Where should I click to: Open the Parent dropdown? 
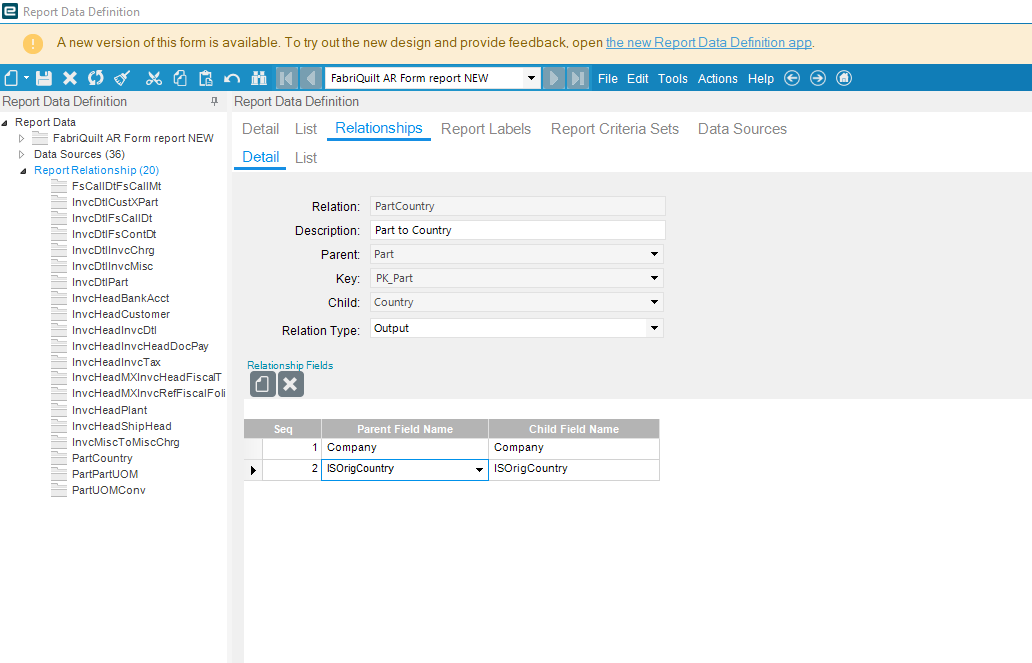[654, 254]
